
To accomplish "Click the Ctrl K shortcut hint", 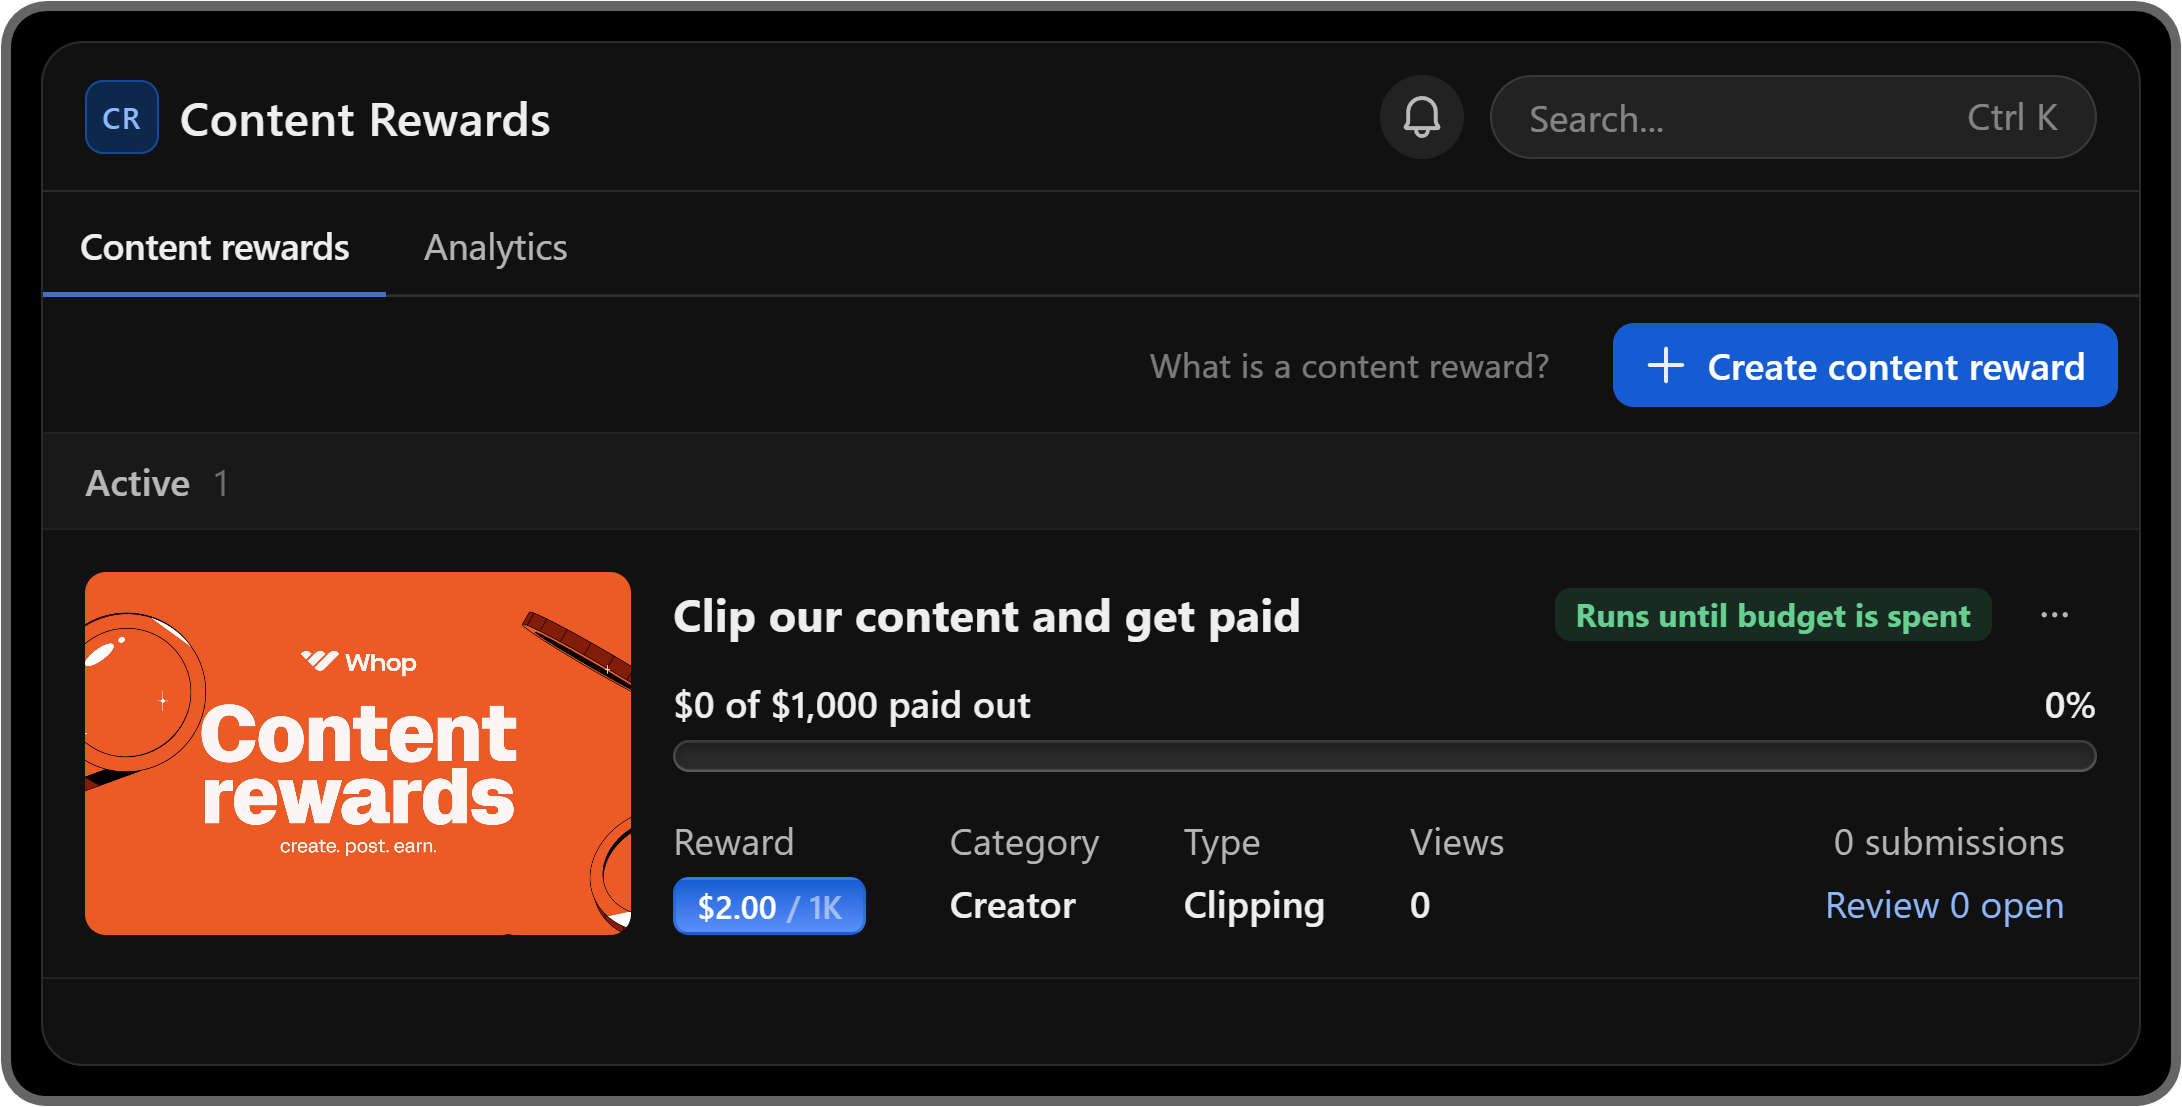I will point(2011,118).
